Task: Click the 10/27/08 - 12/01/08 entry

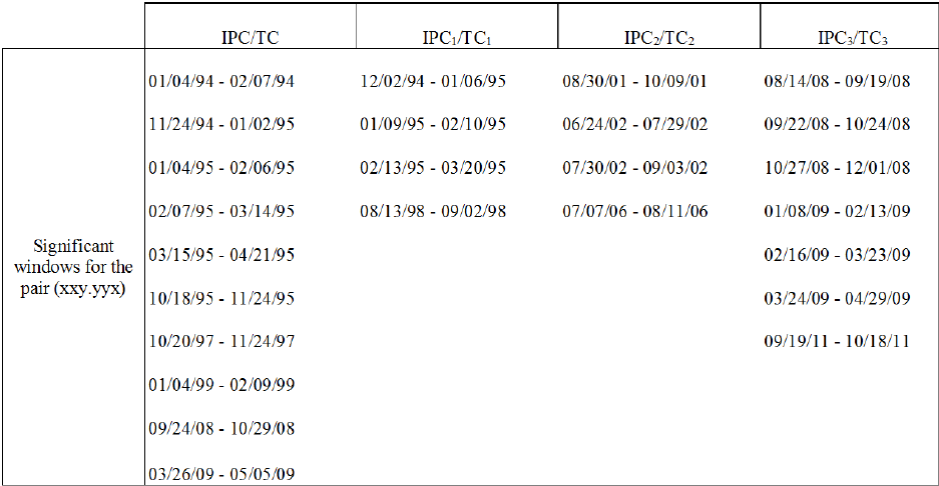Action: pos(836,167)
